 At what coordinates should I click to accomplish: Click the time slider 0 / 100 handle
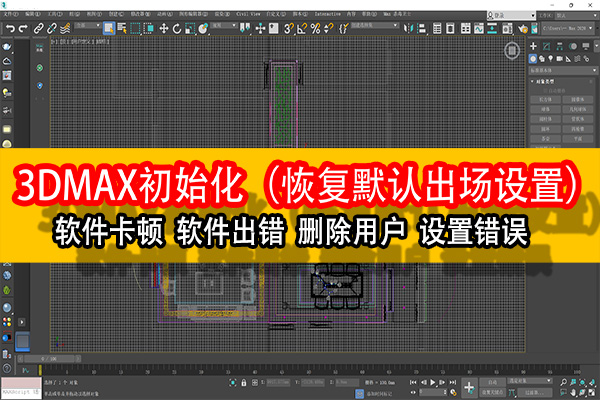pyautogui.click(x=49, y=359)
